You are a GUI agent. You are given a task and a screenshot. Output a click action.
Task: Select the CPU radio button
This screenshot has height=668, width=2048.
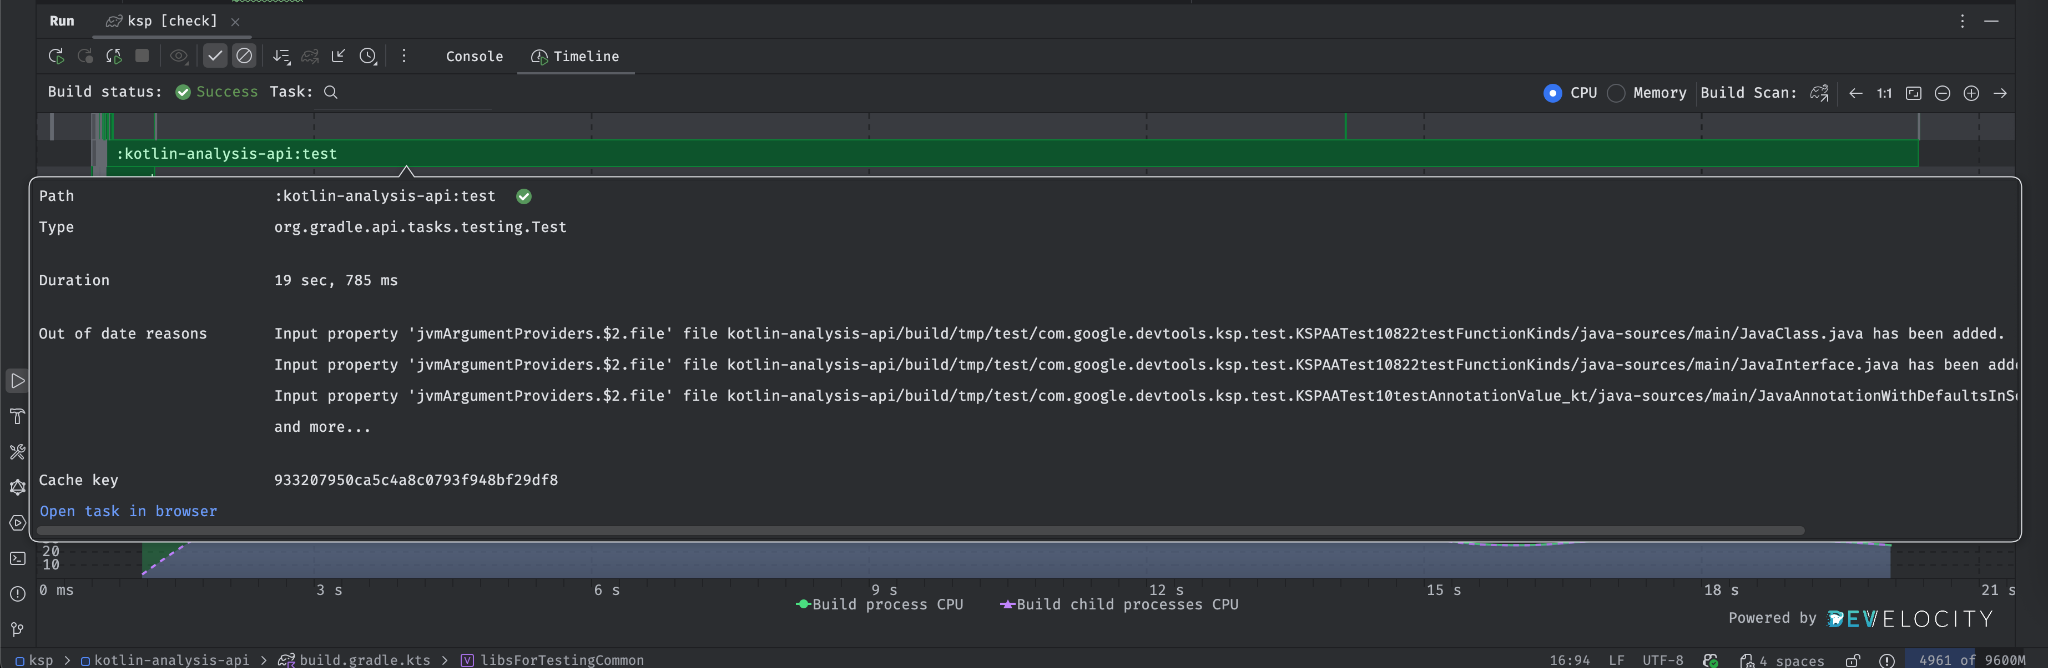tap(1552, 93)
